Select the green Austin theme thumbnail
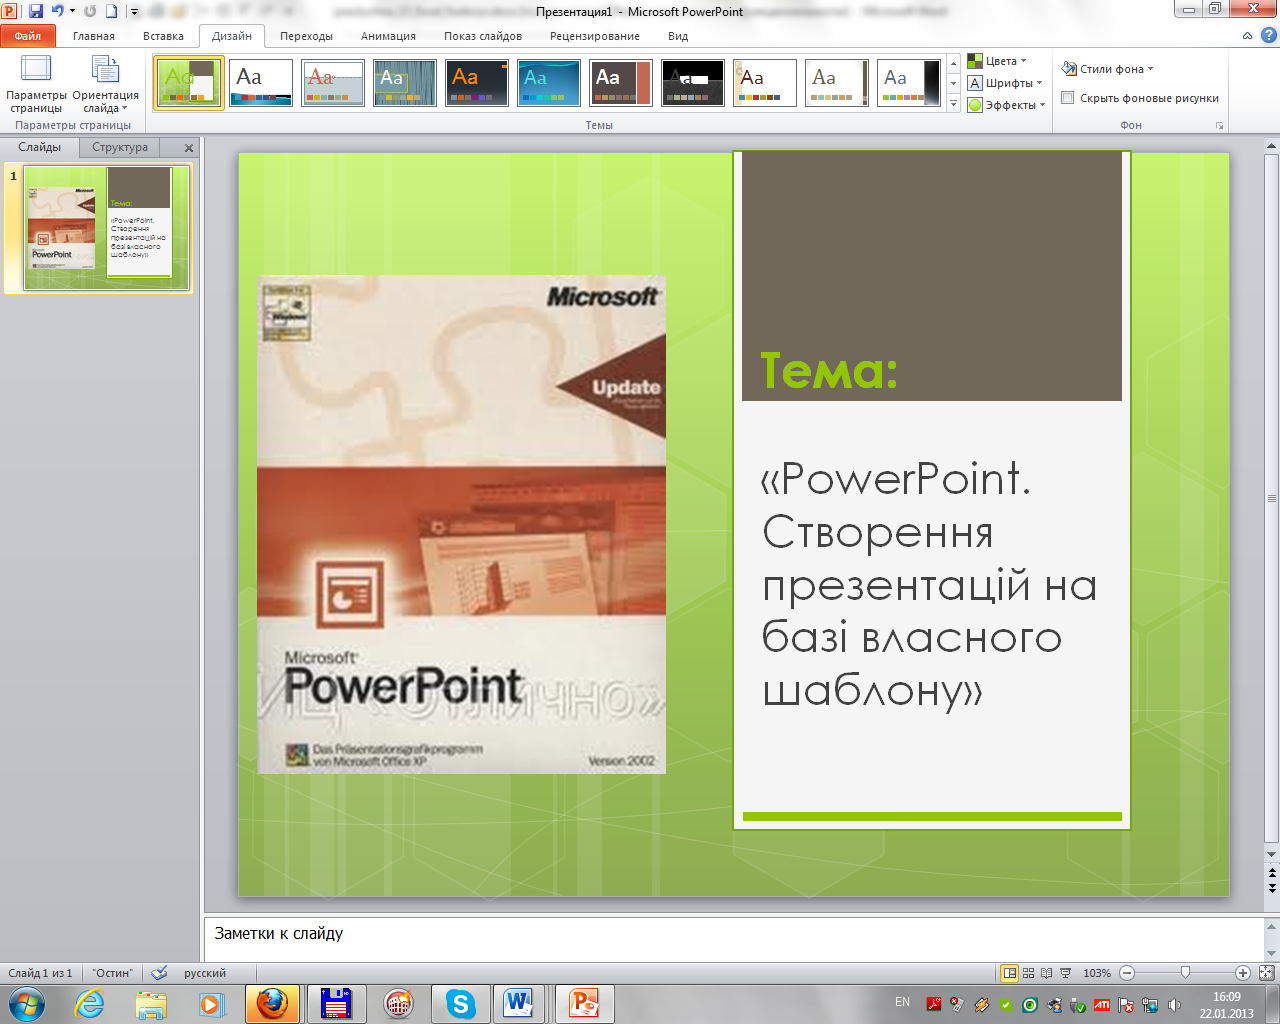1280x1024 pixels. [x=189, y=83]
